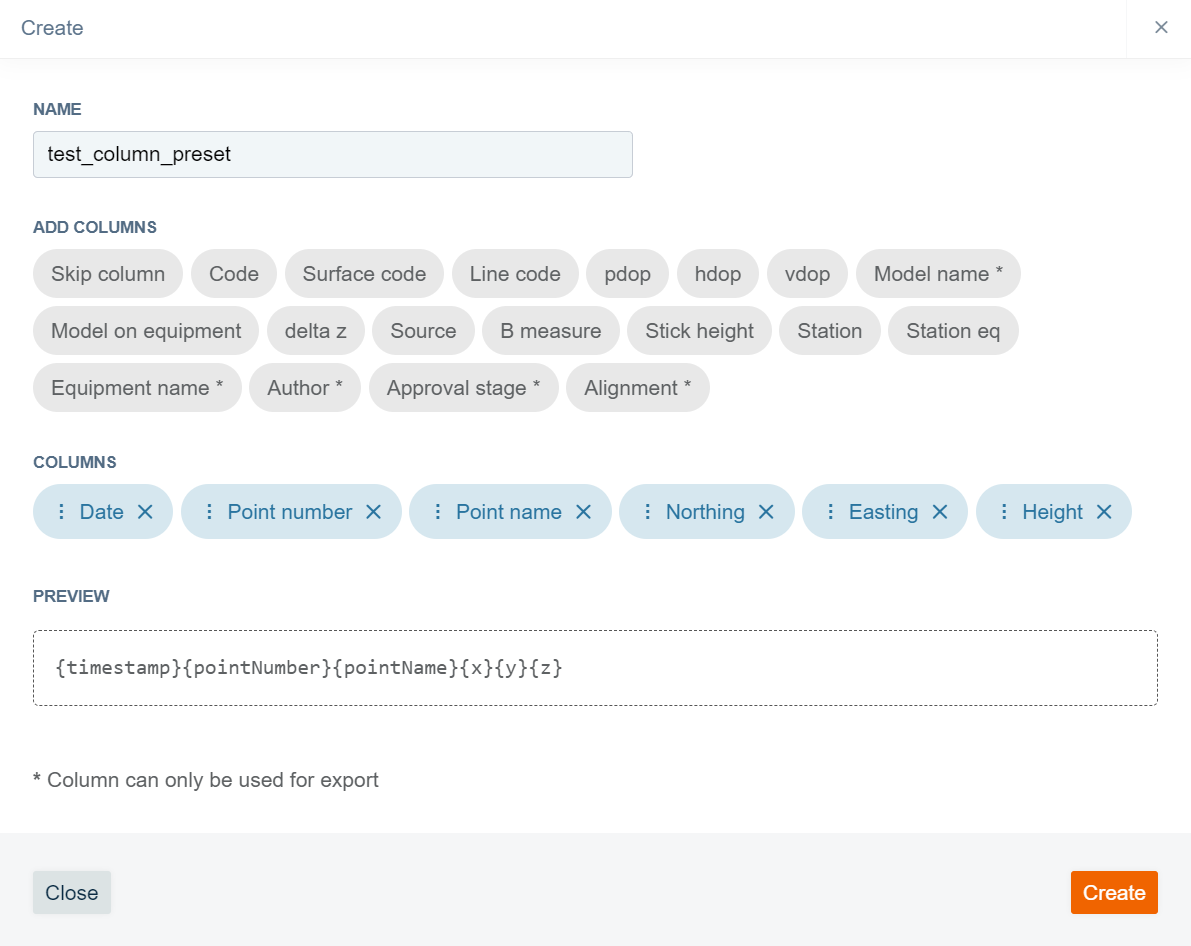Click the ADD COLUMNS section heading
Image resolution: width=1191 pixels, height=946 pixels.
[x=95, y=227]
